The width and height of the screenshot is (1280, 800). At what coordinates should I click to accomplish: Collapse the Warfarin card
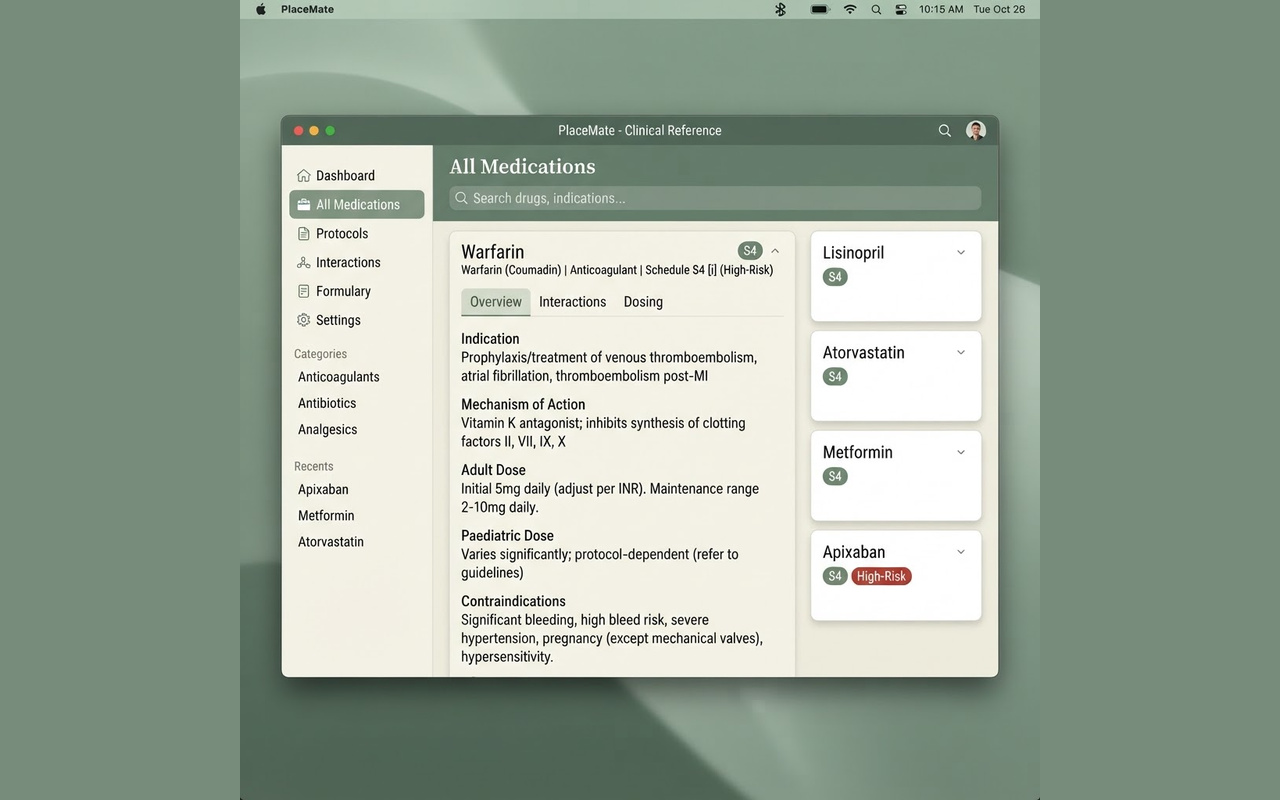pos(775,251)
